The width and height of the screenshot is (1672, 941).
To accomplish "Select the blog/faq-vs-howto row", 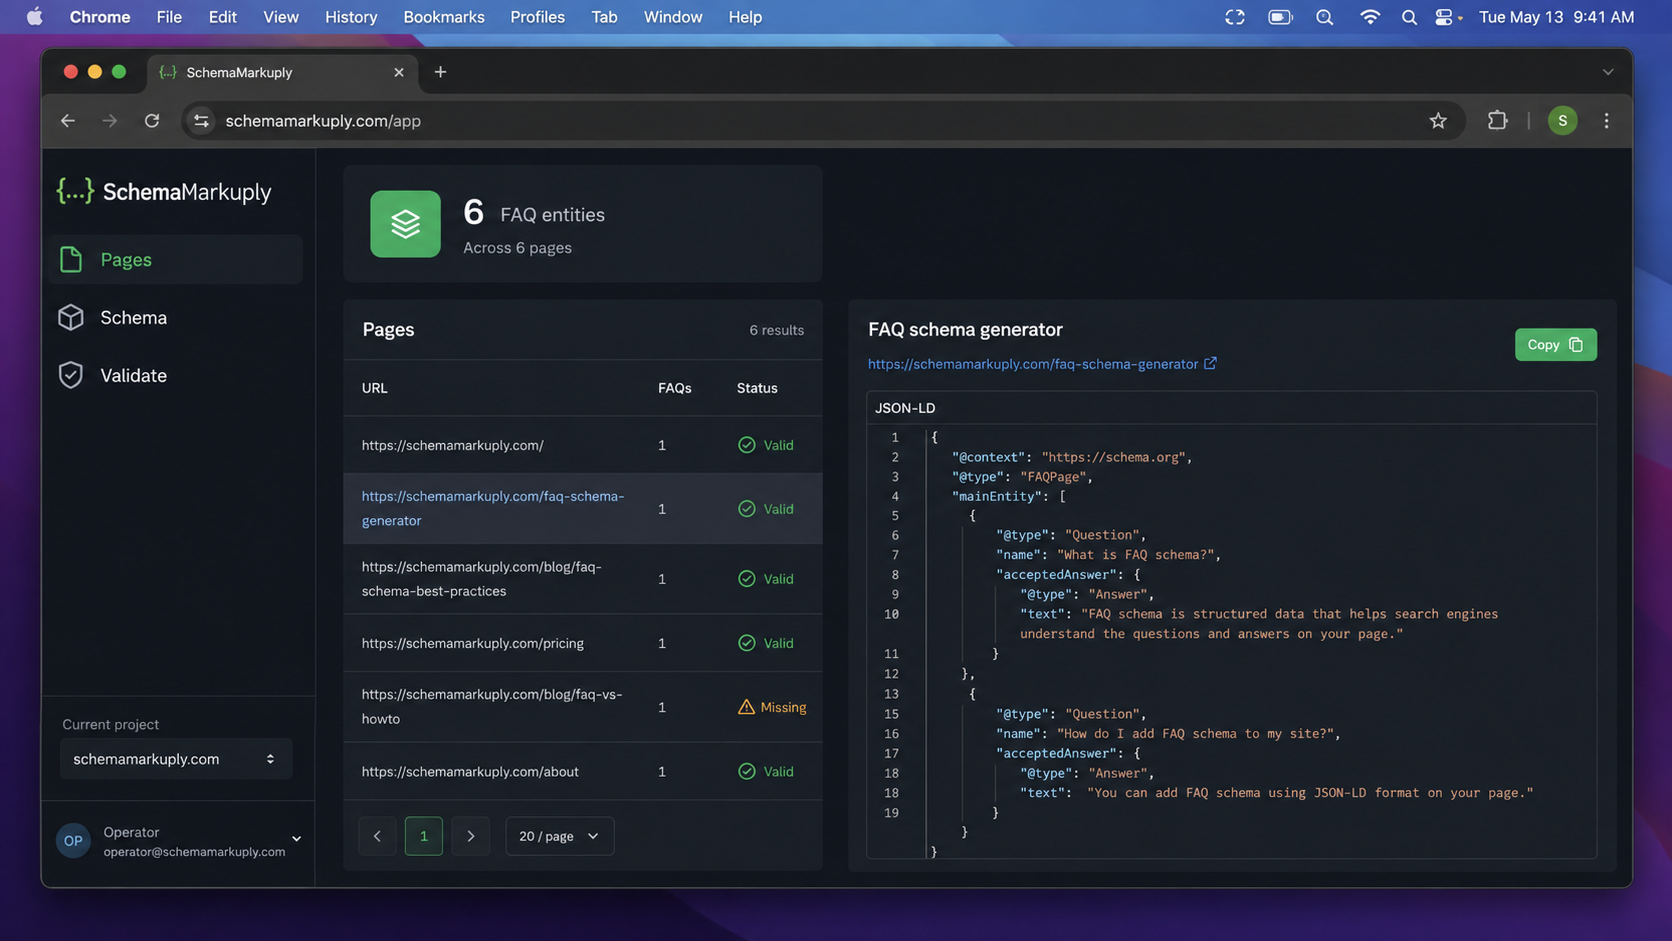I will (583, 707).
